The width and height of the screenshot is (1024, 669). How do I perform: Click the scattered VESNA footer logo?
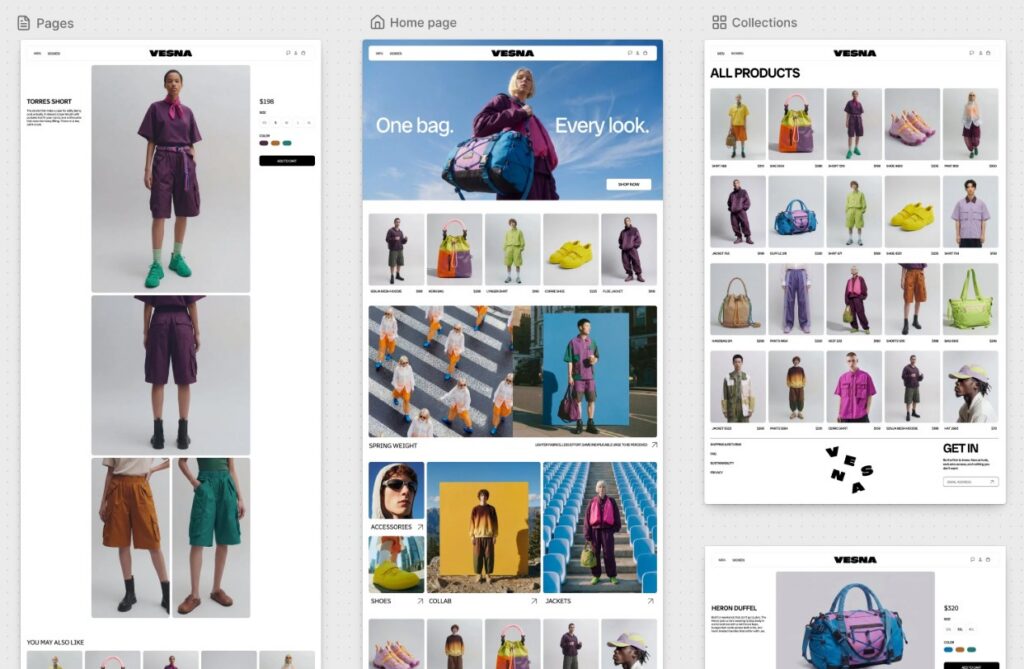849,468
